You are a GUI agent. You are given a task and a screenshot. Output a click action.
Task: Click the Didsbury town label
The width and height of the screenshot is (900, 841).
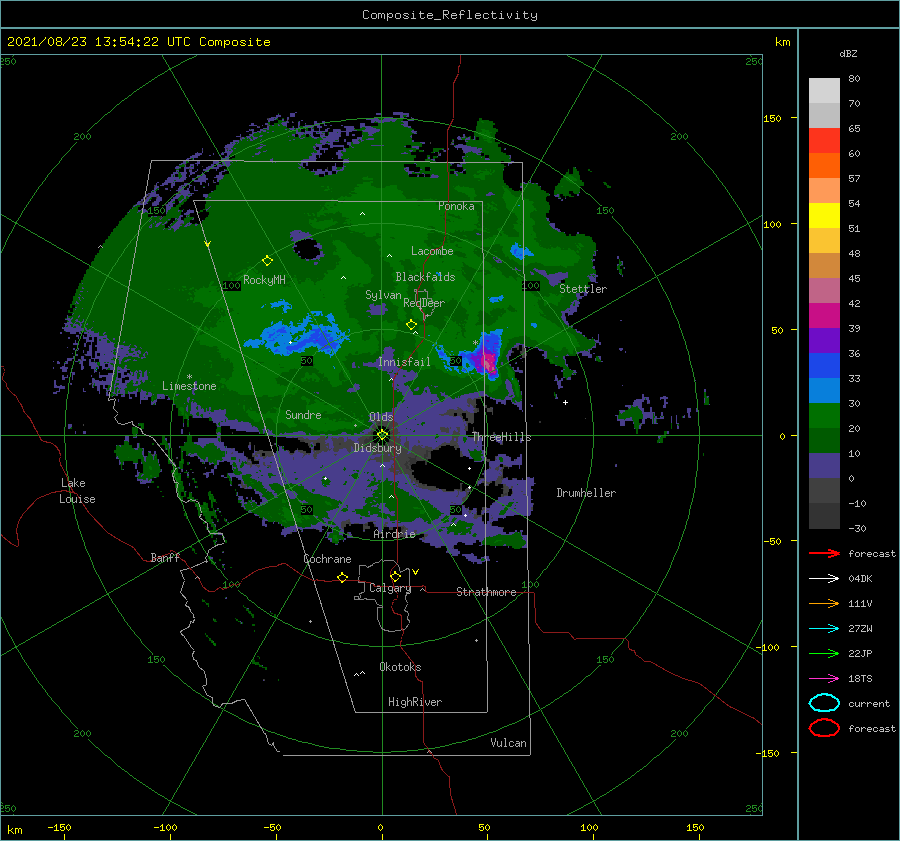pyautogui.click(x=377, y=448)
